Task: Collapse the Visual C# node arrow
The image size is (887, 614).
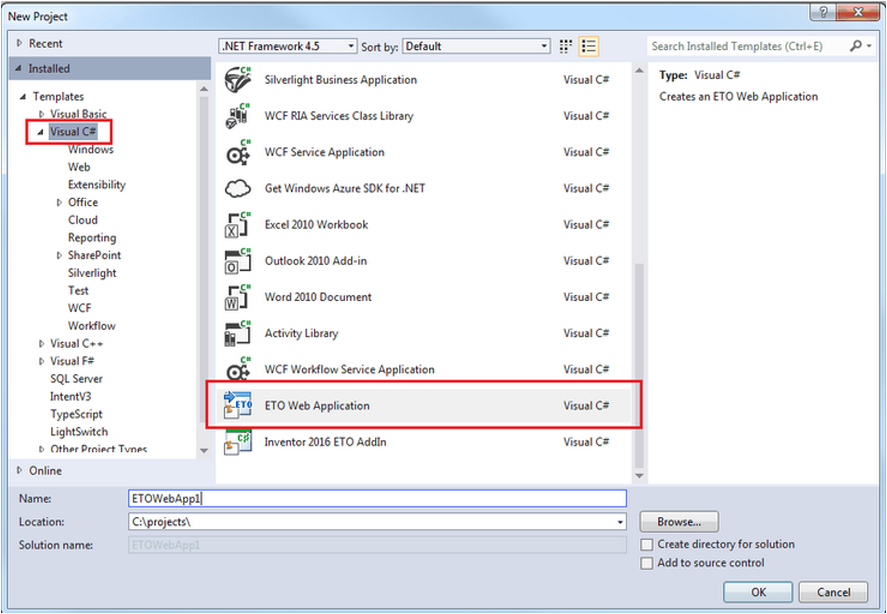Action: coord(40,132)
